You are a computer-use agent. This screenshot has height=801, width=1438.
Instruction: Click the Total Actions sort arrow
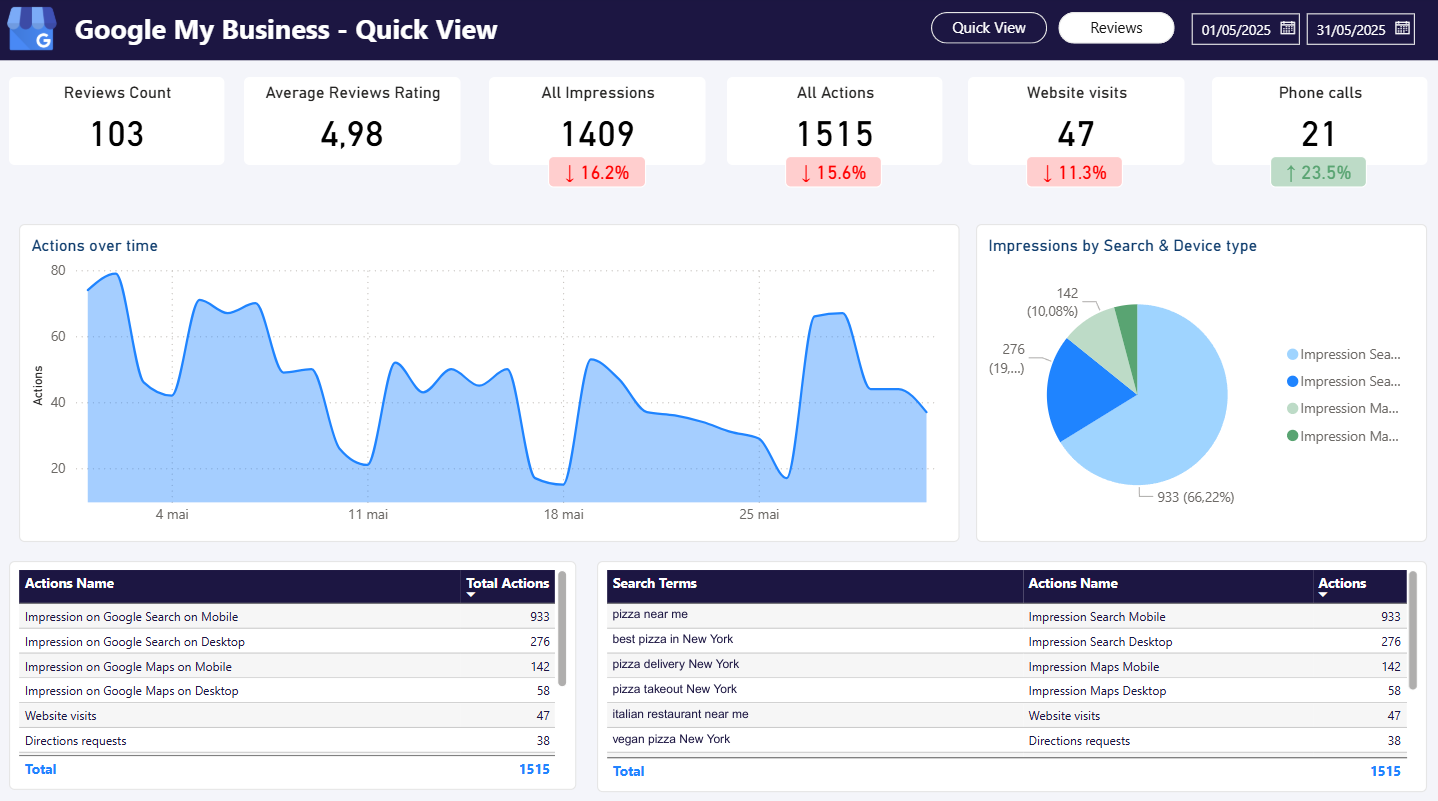[472, 595]
